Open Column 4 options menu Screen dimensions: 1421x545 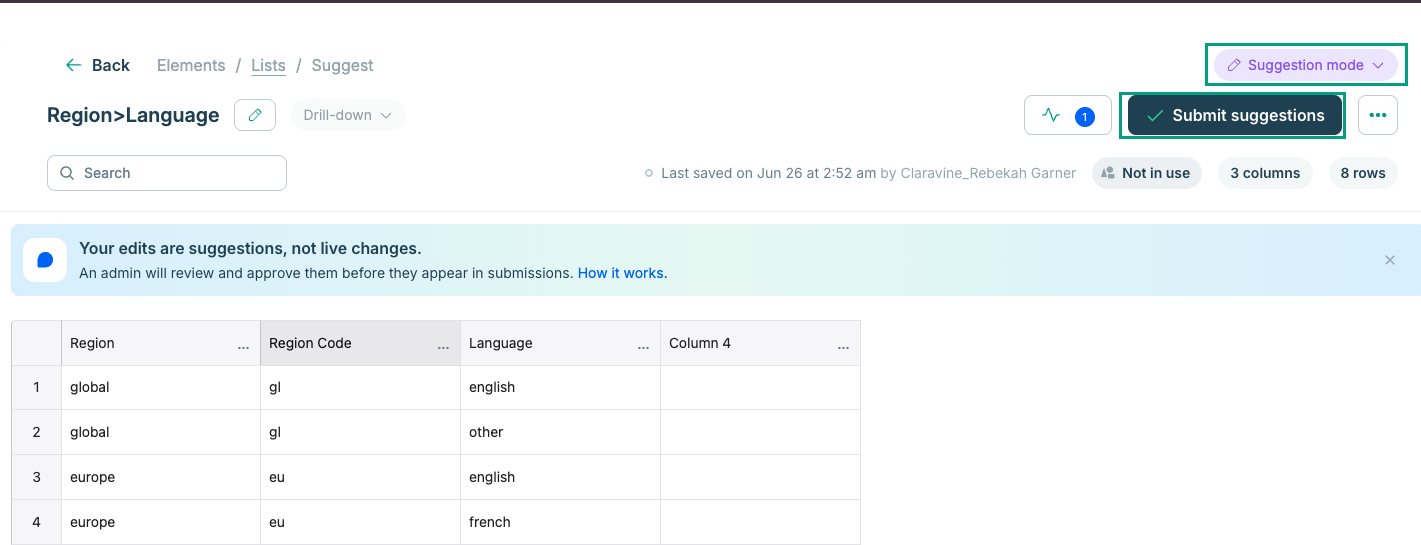pos(844,347)
